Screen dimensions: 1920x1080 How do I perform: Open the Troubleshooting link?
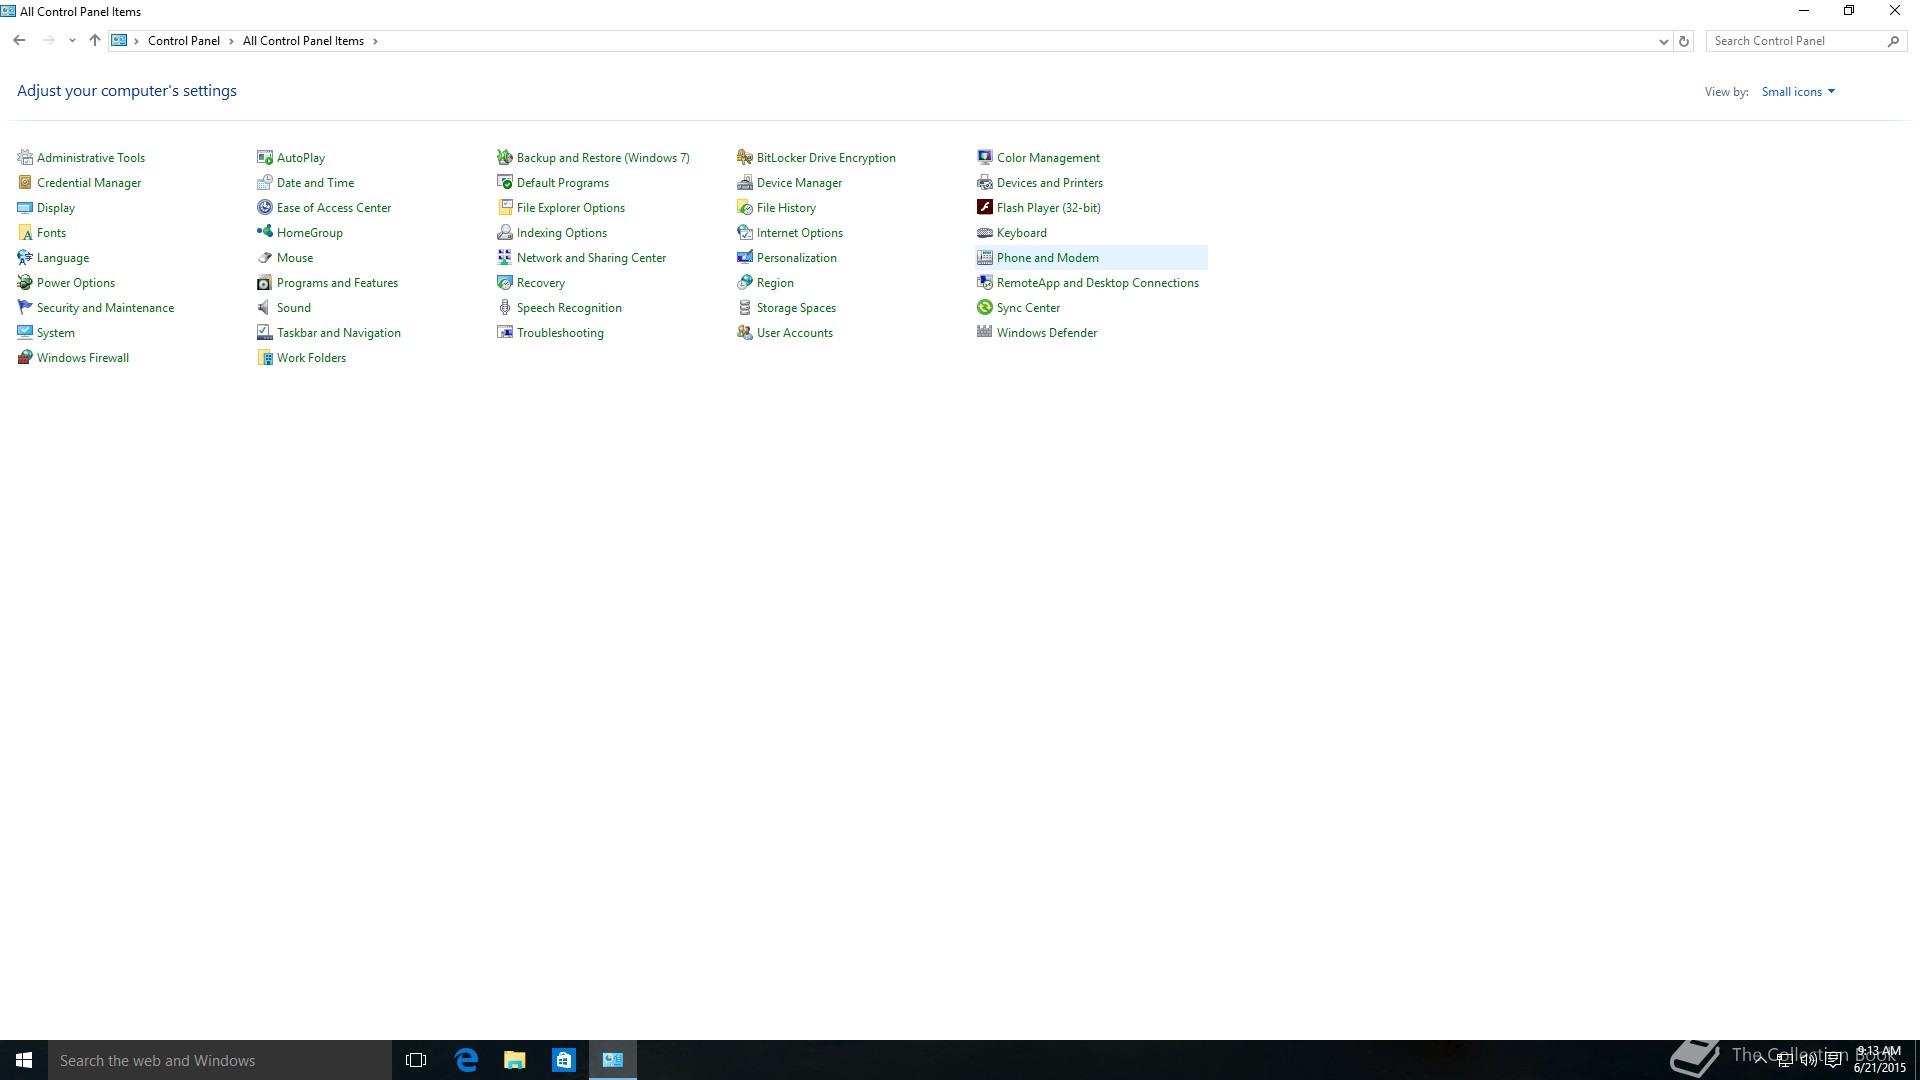click(x=560, y=333)
